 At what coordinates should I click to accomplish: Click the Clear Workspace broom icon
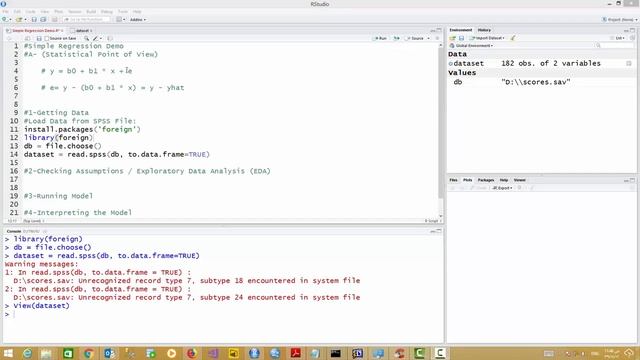(513, 38)
